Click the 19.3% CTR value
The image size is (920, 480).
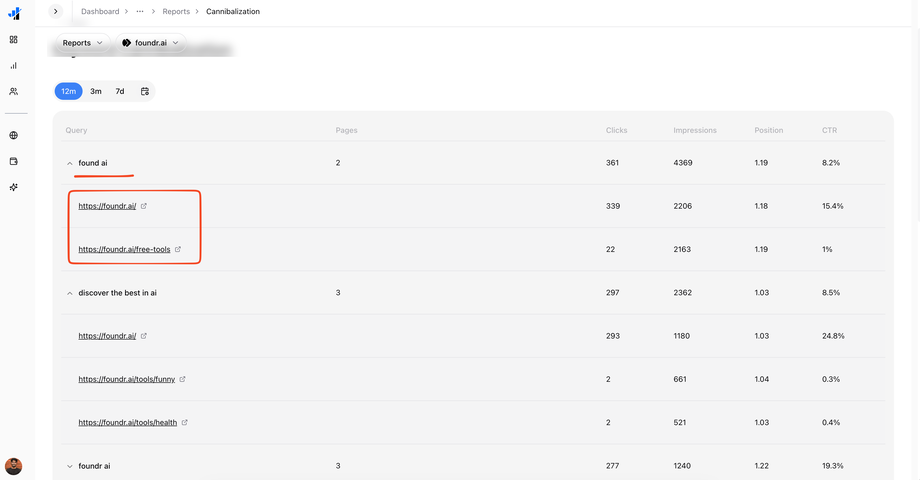click(833, 466)
